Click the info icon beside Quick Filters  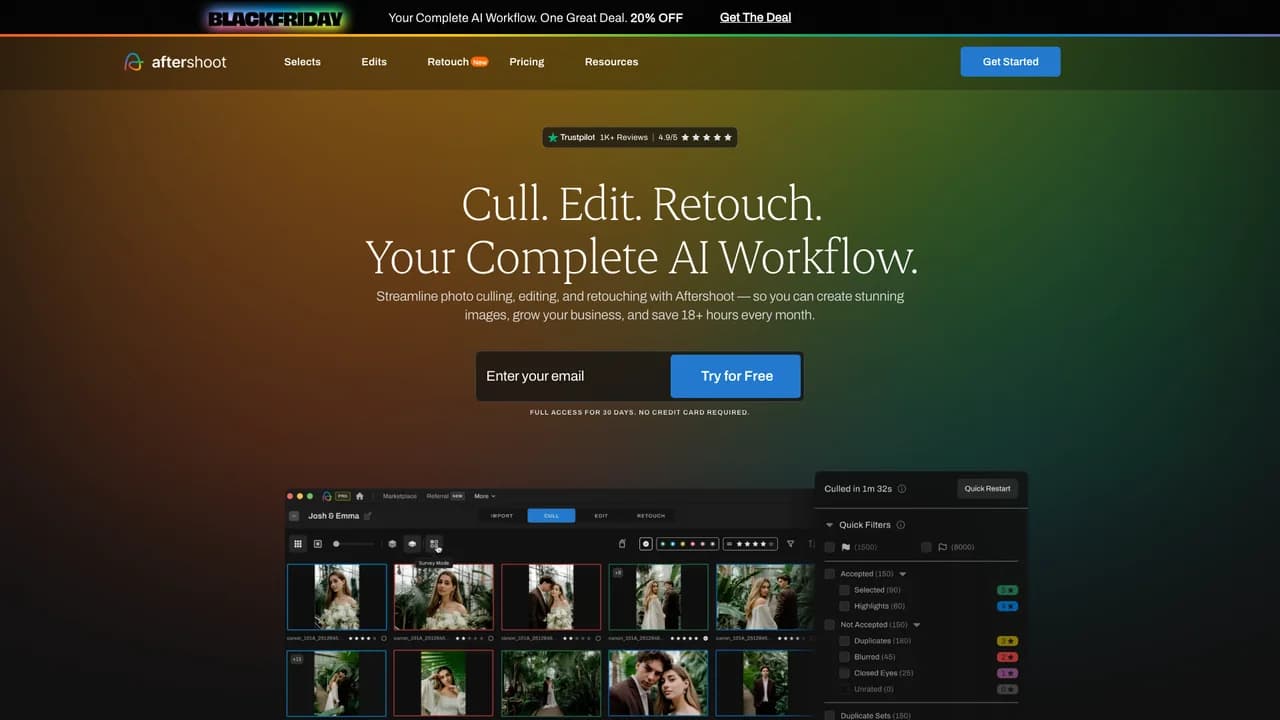coord(901,525)
